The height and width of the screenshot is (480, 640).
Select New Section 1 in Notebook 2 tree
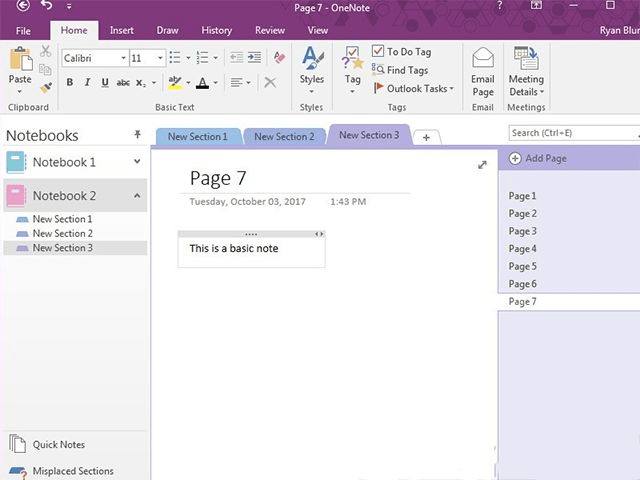coord(62,219)
